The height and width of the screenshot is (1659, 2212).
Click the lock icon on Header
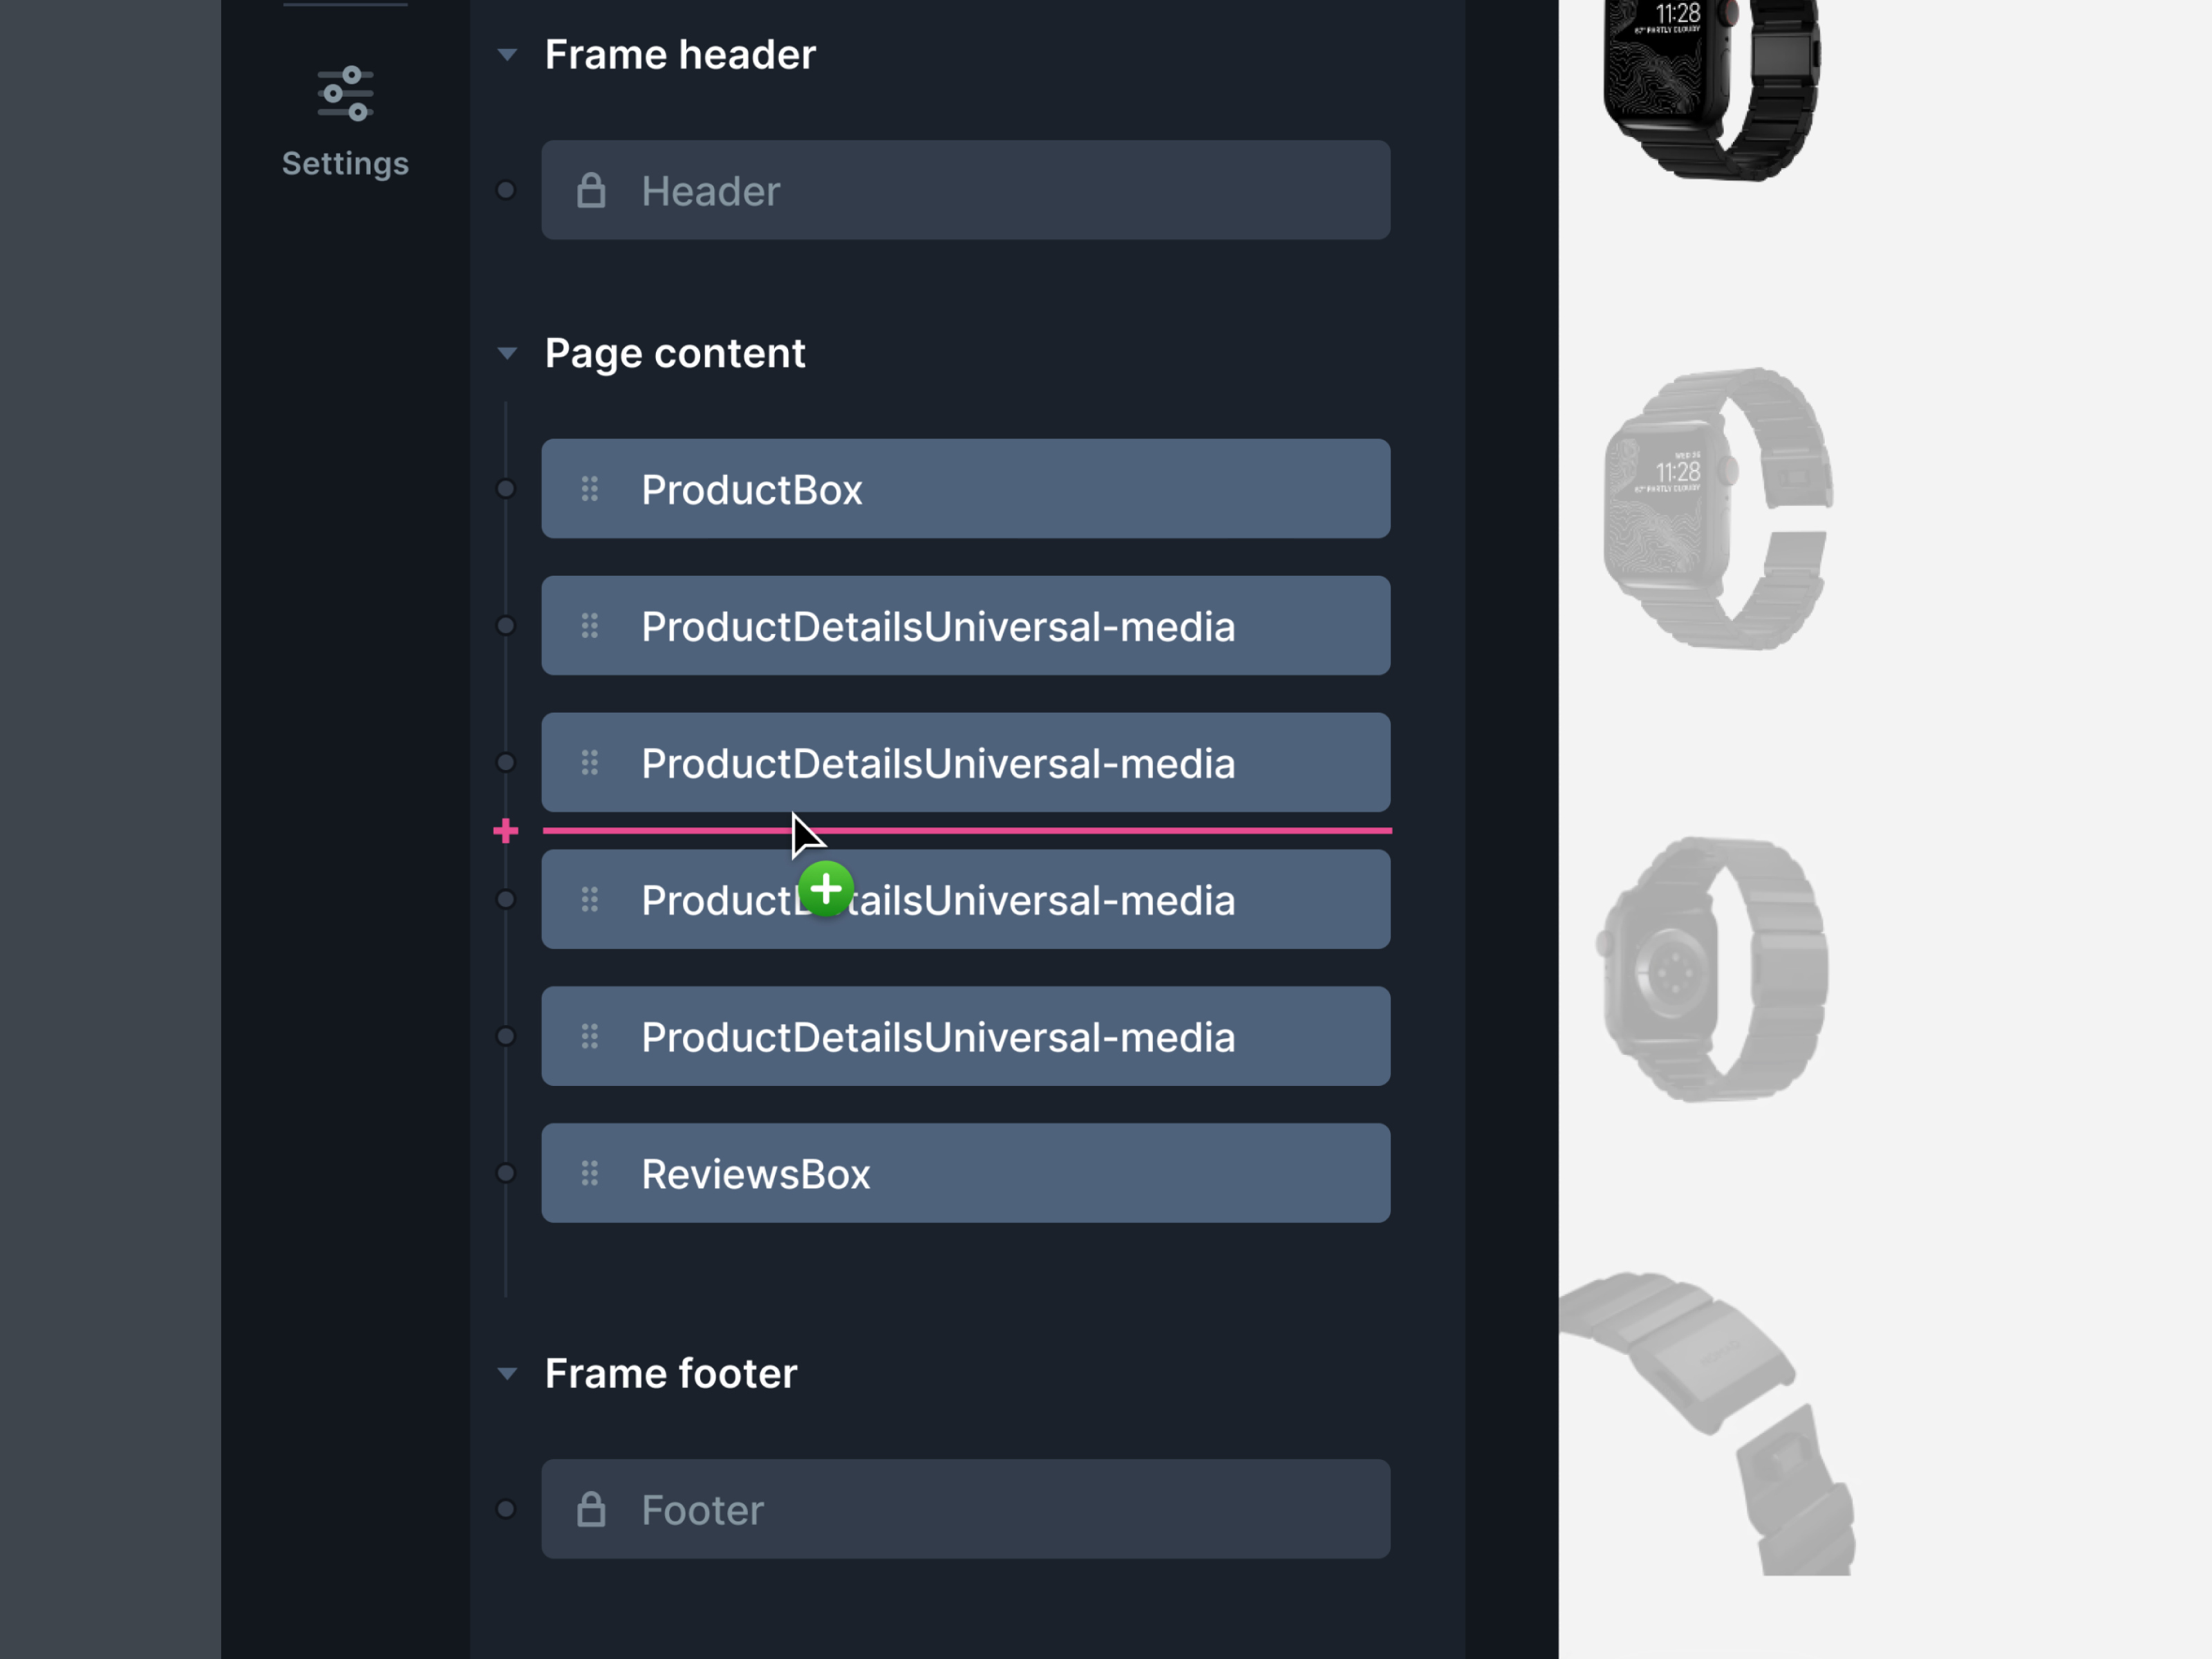591,190
